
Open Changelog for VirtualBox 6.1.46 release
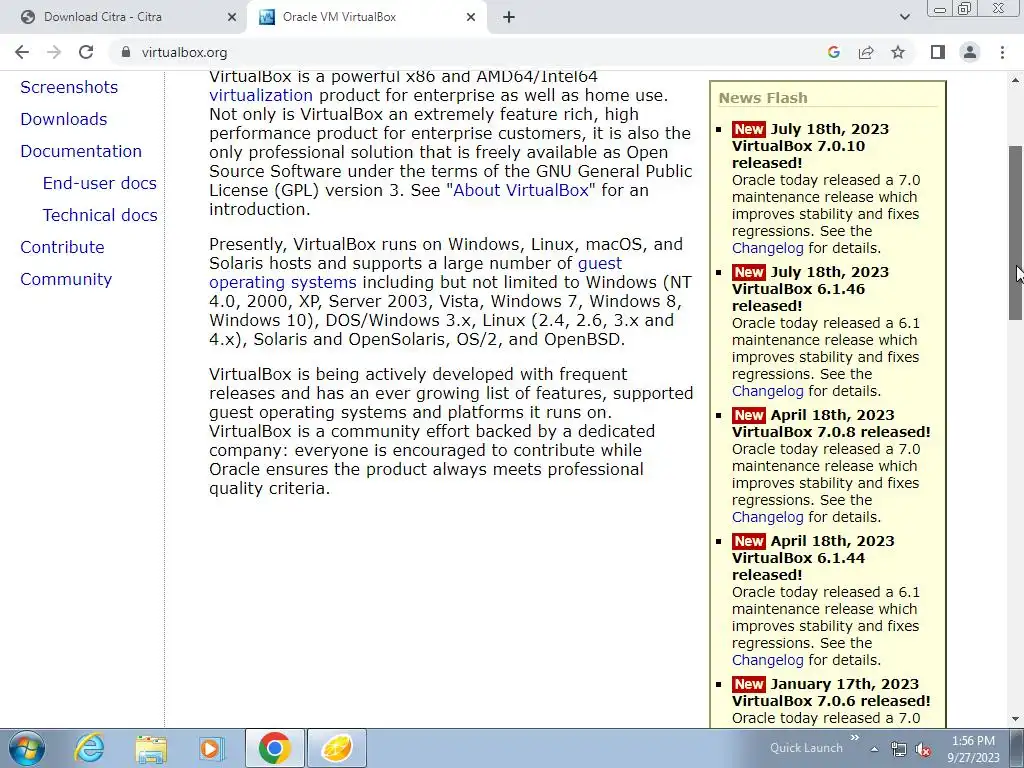[767, 391]
